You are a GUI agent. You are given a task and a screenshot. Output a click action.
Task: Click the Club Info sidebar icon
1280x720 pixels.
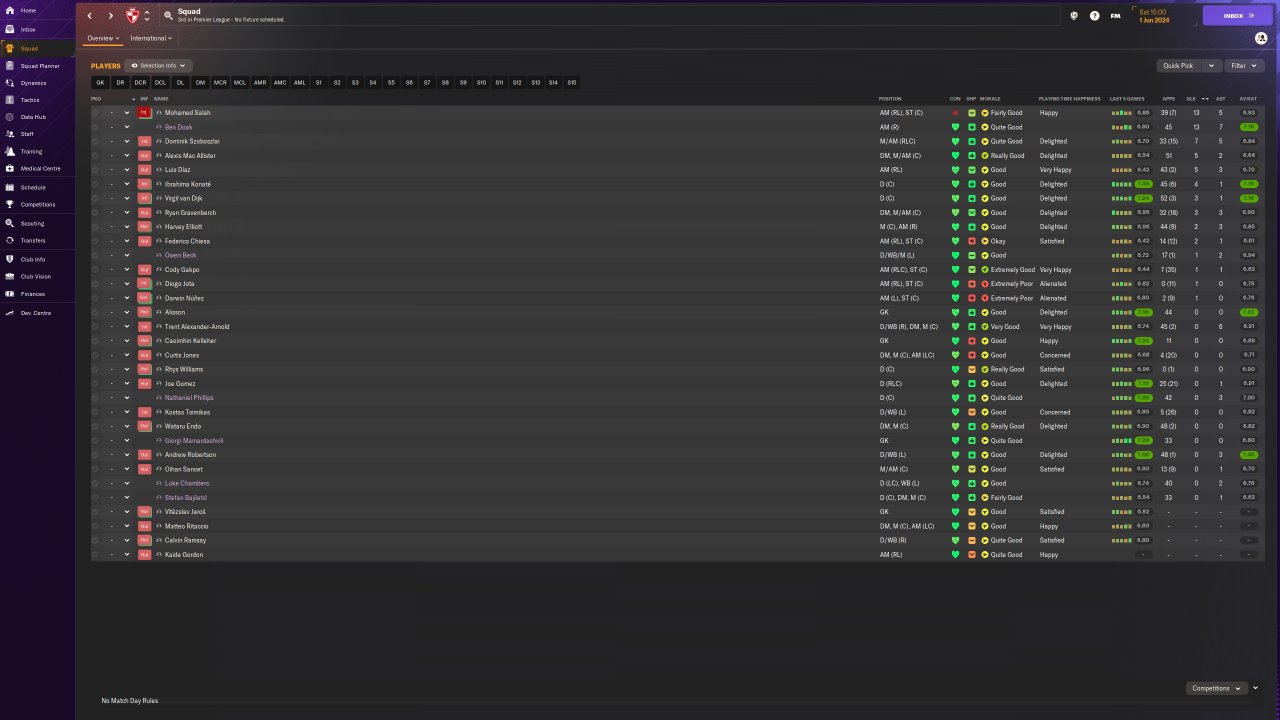click(9, 259)
